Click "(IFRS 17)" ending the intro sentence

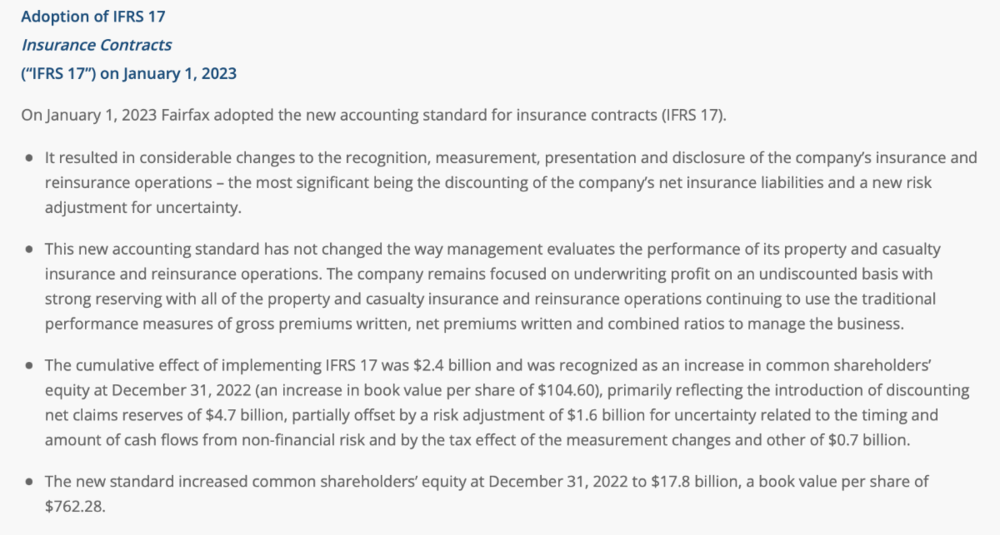coord(693,115)
